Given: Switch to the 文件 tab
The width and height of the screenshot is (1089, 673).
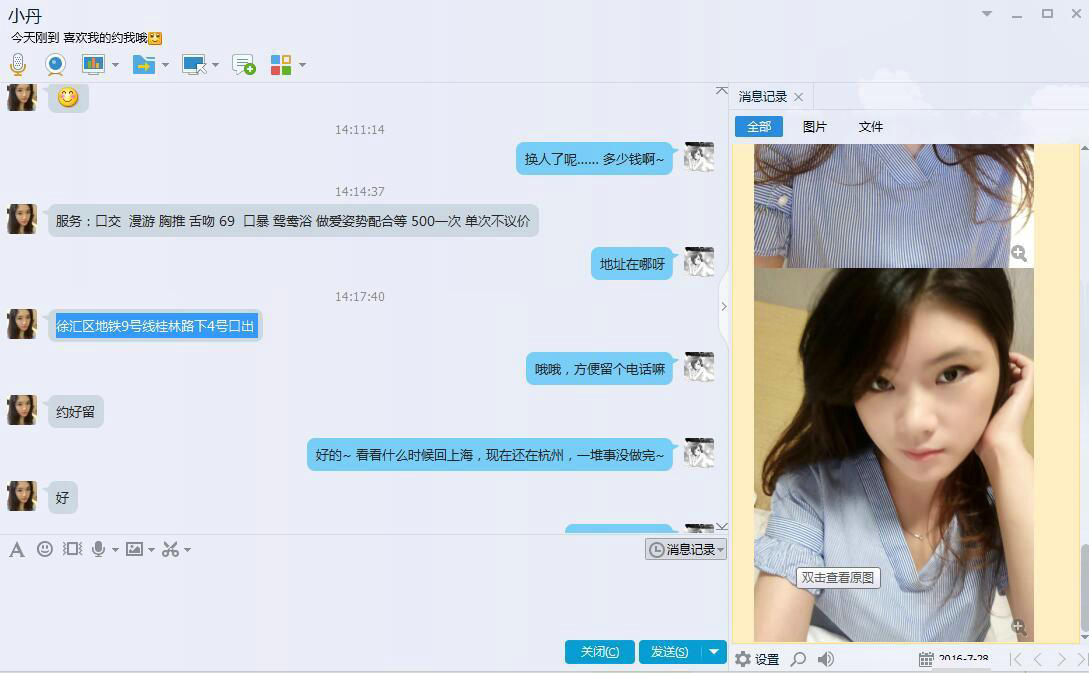Looking at the screenshot, I should click(x=871, y=127).
